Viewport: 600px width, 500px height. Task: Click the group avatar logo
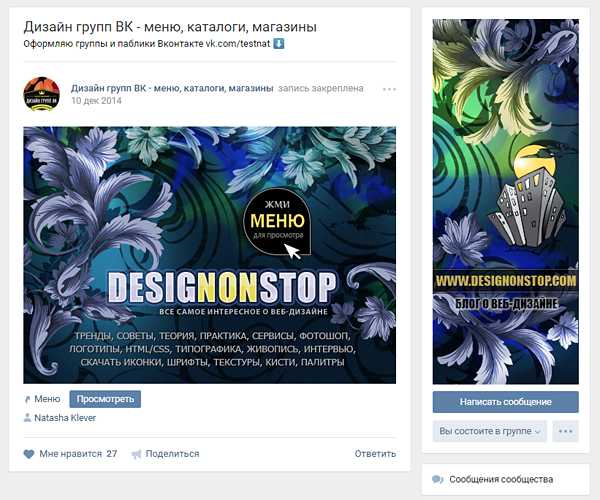[41, 94]
